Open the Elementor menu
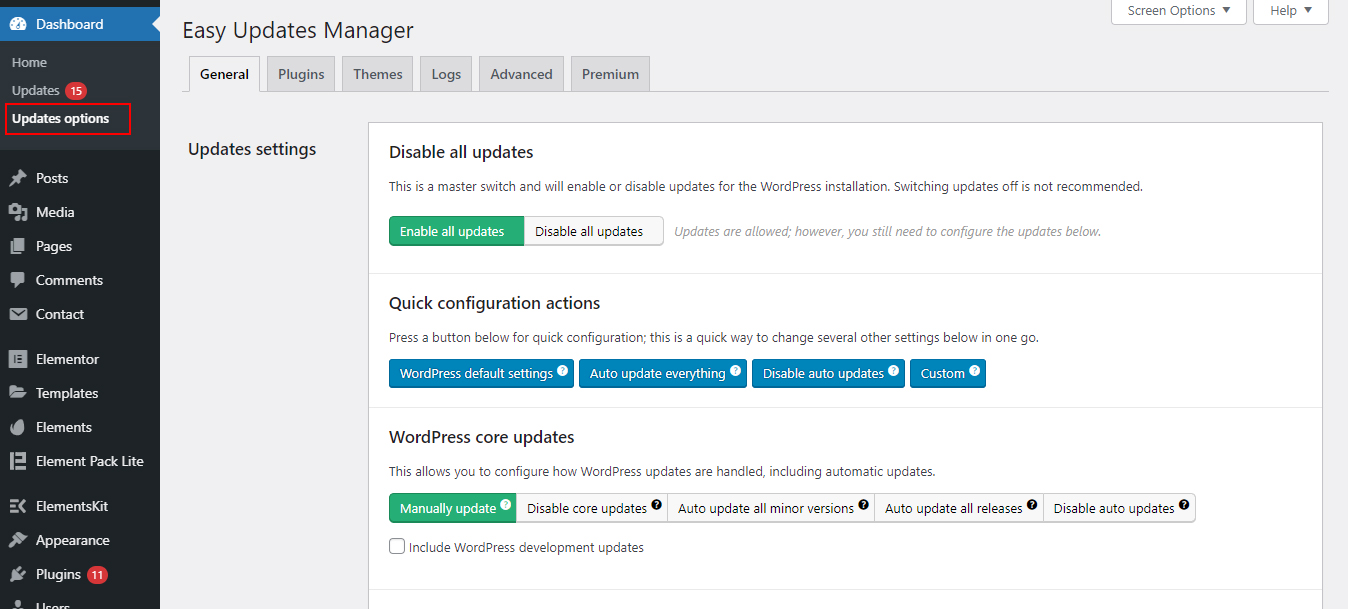Image resolution: width=1348 pixels, height=609 pixels. 80,359
